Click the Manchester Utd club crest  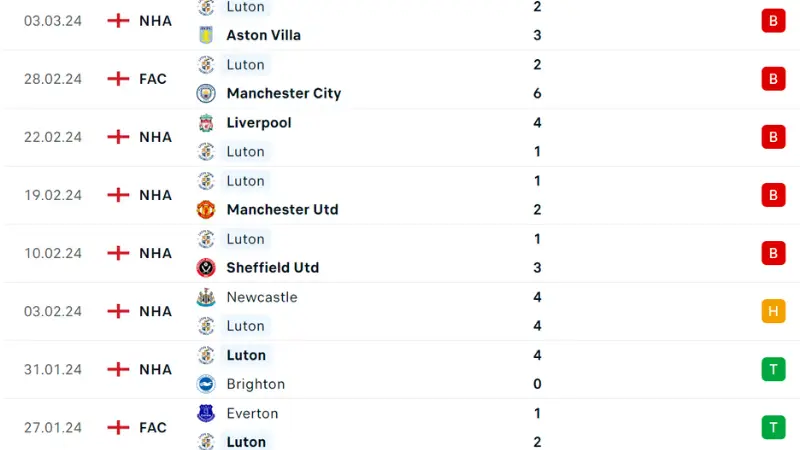pyautogui.click(x=206, y=210)
